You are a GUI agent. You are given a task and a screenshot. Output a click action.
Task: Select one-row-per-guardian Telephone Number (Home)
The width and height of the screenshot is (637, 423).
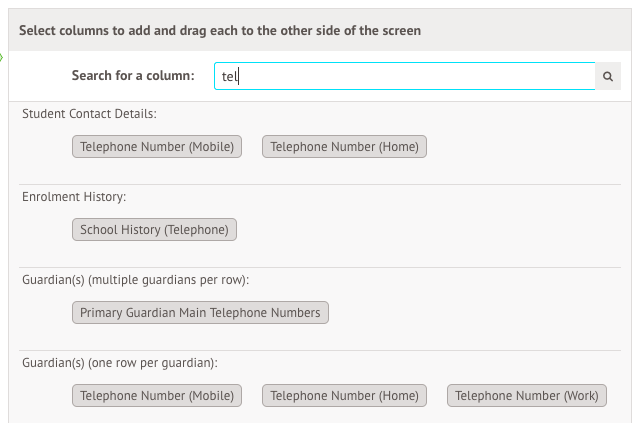[344, 396]
